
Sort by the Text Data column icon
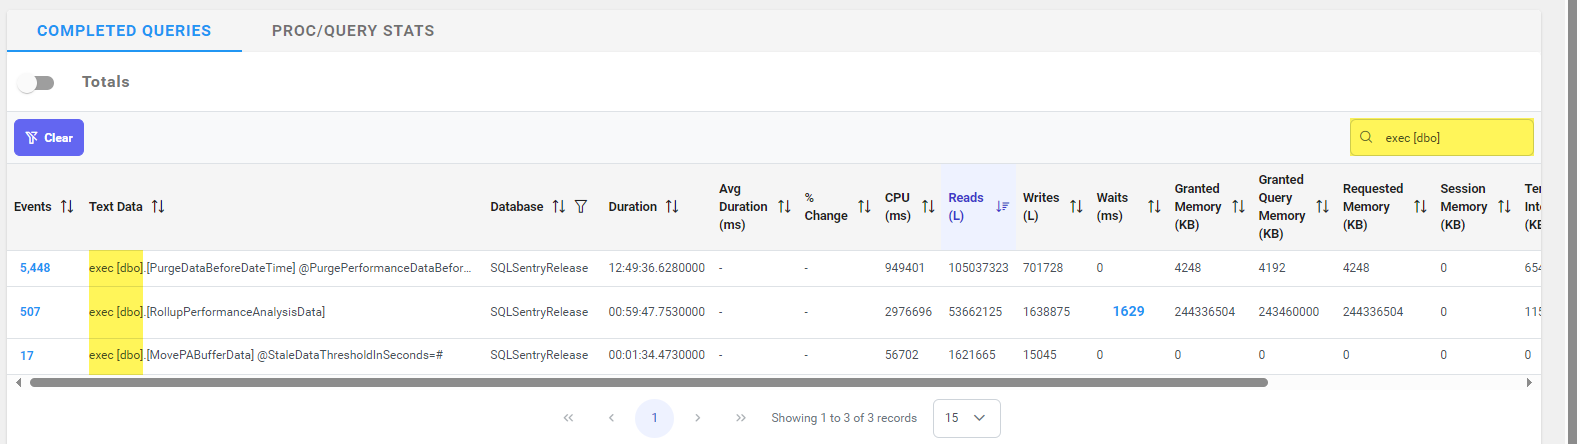click(158, 207)
